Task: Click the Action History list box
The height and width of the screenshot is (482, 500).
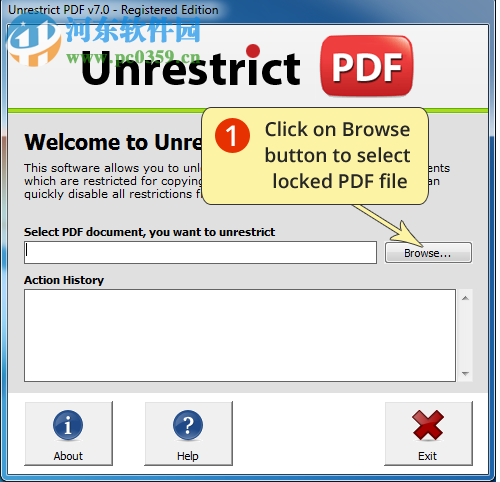Action: coord(240,335)
